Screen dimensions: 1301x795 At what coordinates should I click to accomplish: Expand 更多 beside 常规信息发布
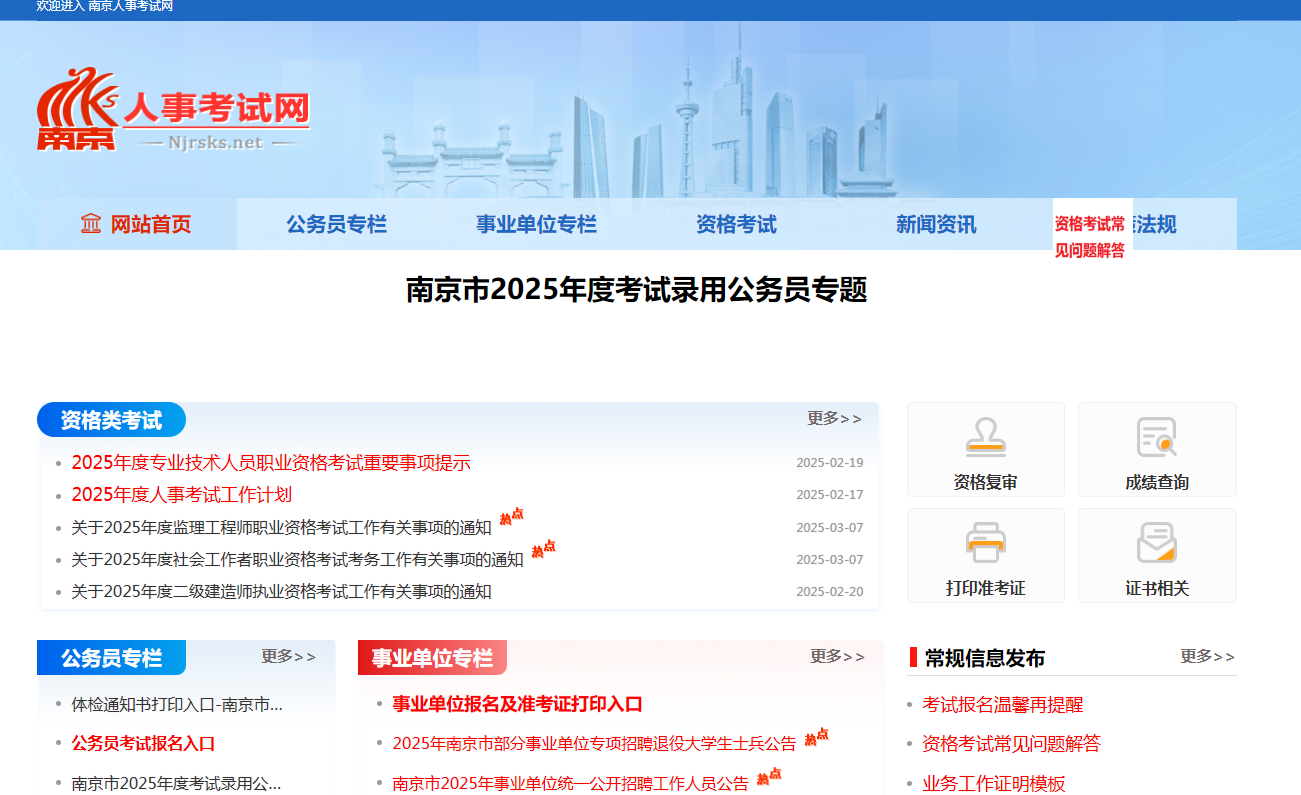coord(1206,657)
